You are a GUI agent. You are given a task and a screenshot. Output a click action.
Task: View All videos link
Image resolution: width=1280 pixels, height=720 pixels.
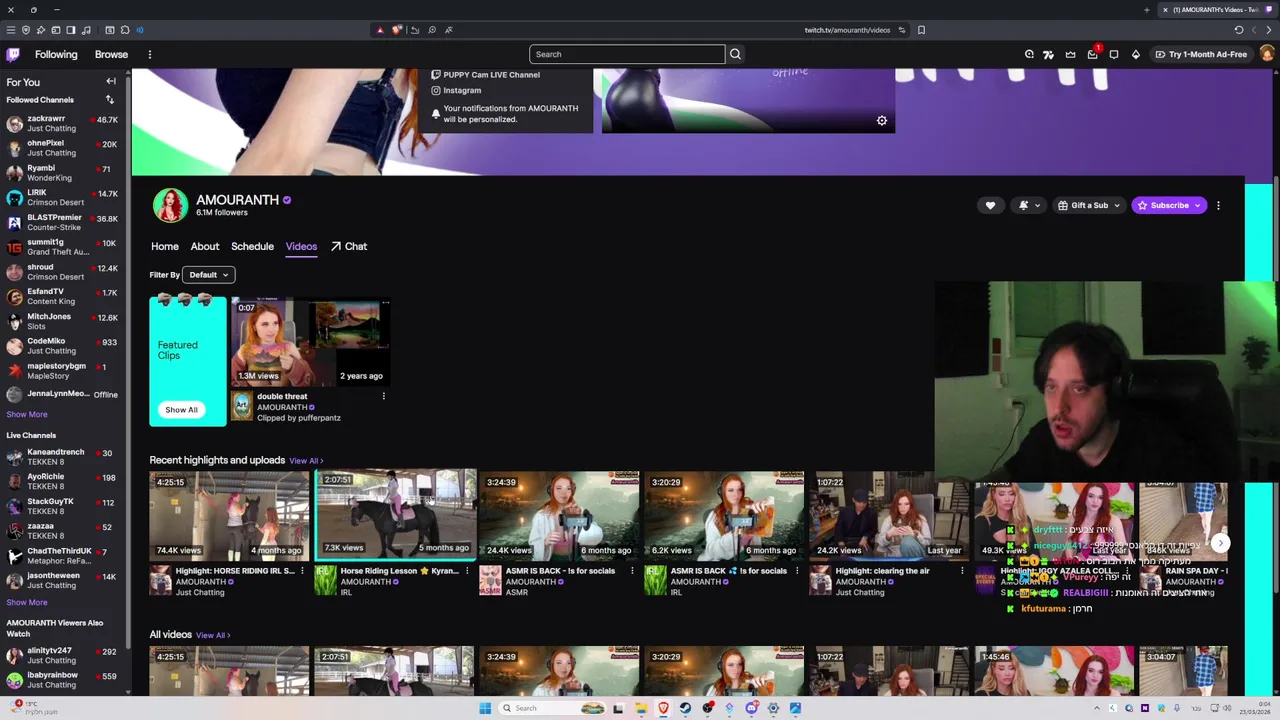pyautogui.click(x=213, y=635)
